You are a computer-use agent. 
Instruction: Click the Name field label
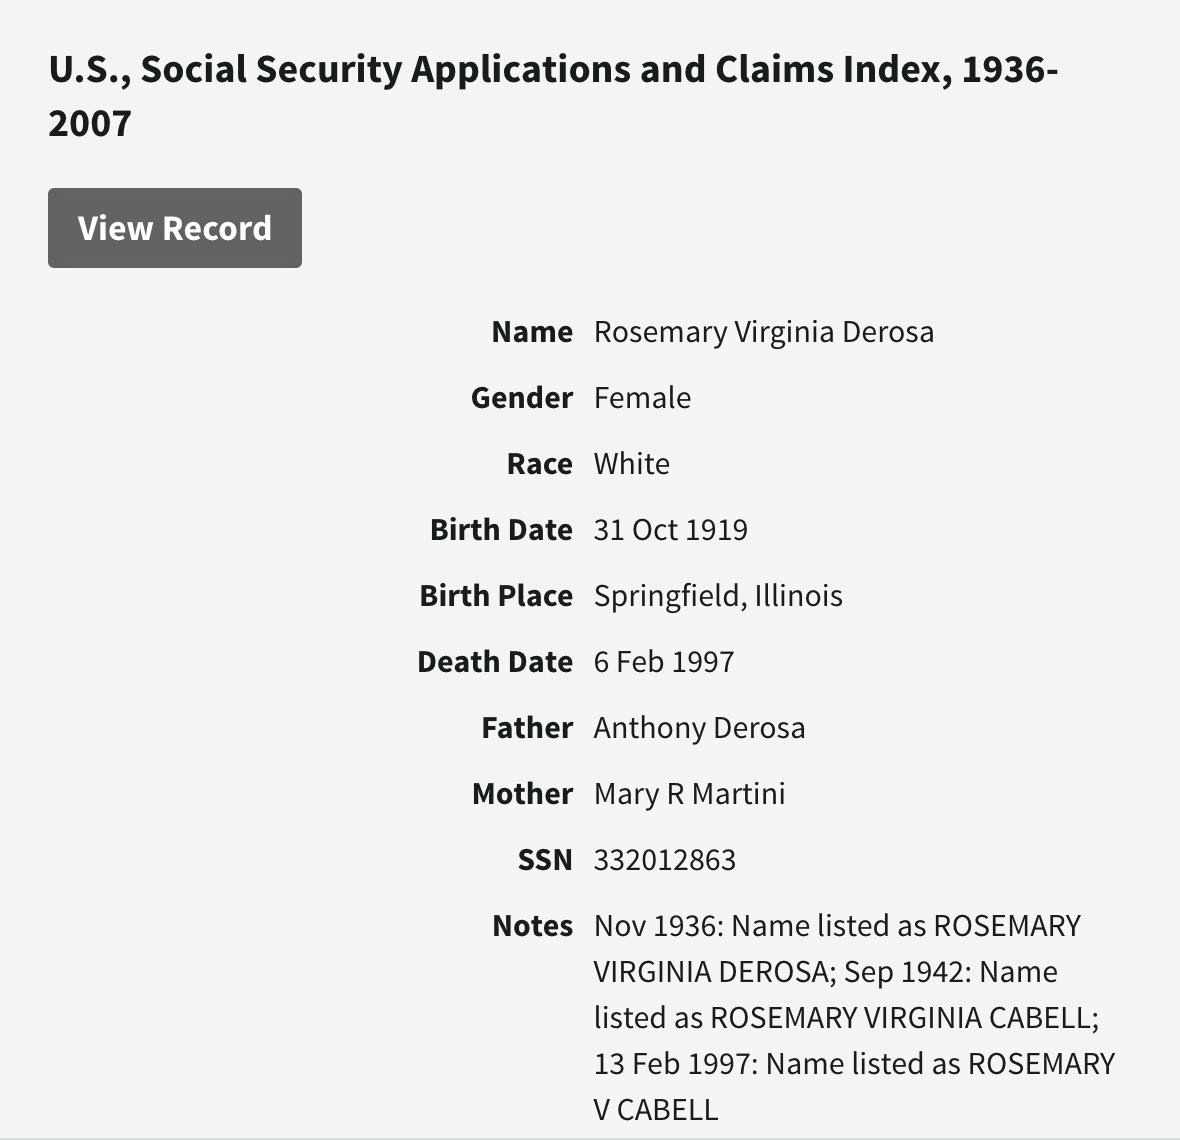pyautogui.click(x=532, y=332)
